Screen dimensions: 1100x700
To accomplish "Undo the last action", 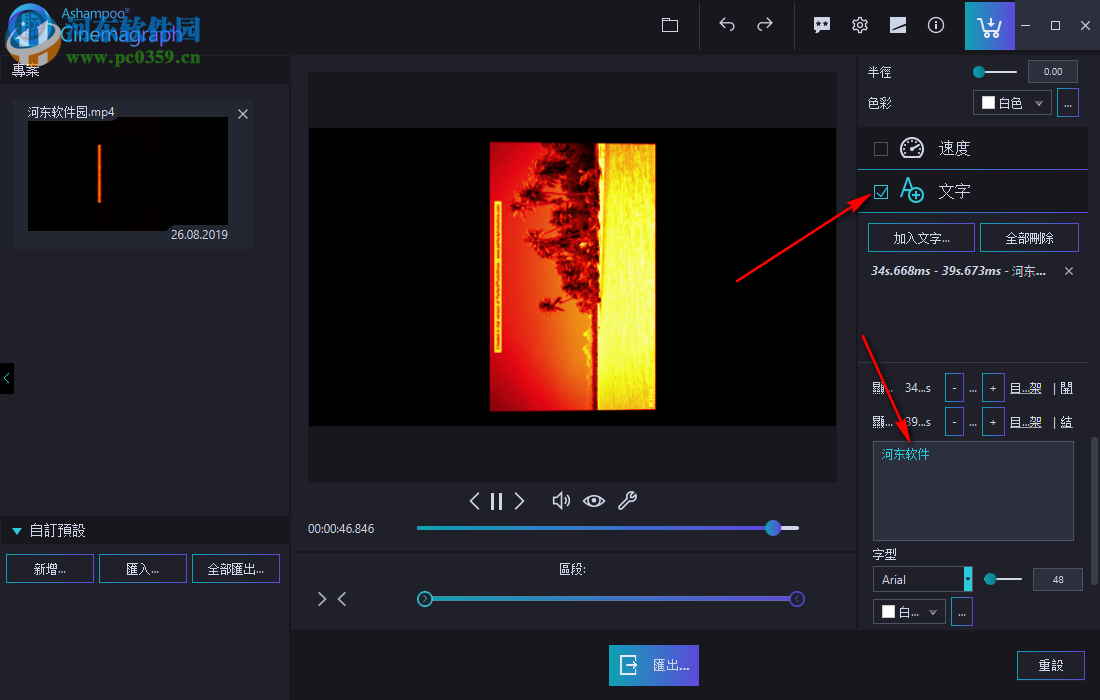I will 727,25.
